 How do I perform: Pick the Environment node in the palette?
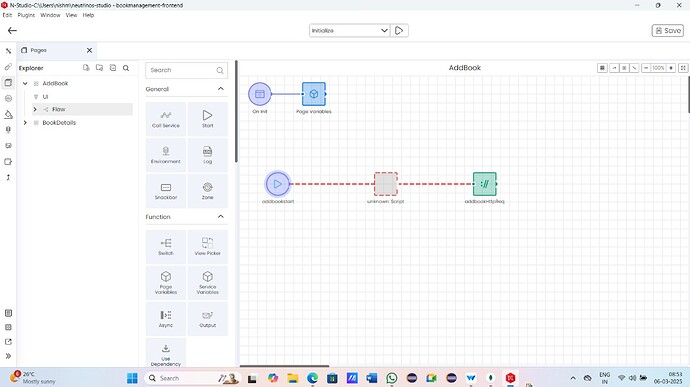pyautogui.click(x=166, y=155)
